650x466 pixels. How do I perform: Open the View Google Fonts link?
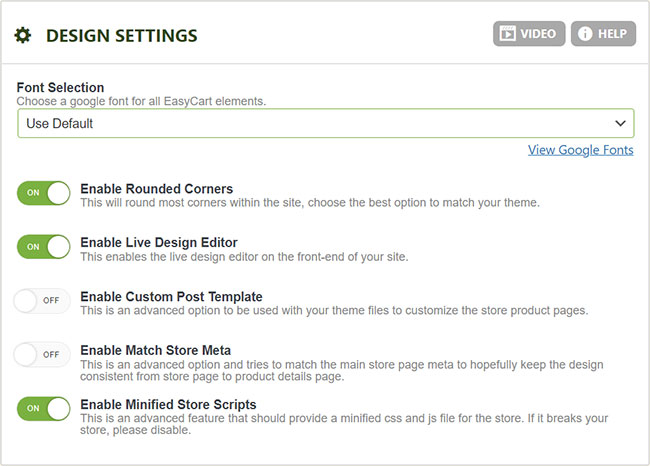(x=580, y=150)
